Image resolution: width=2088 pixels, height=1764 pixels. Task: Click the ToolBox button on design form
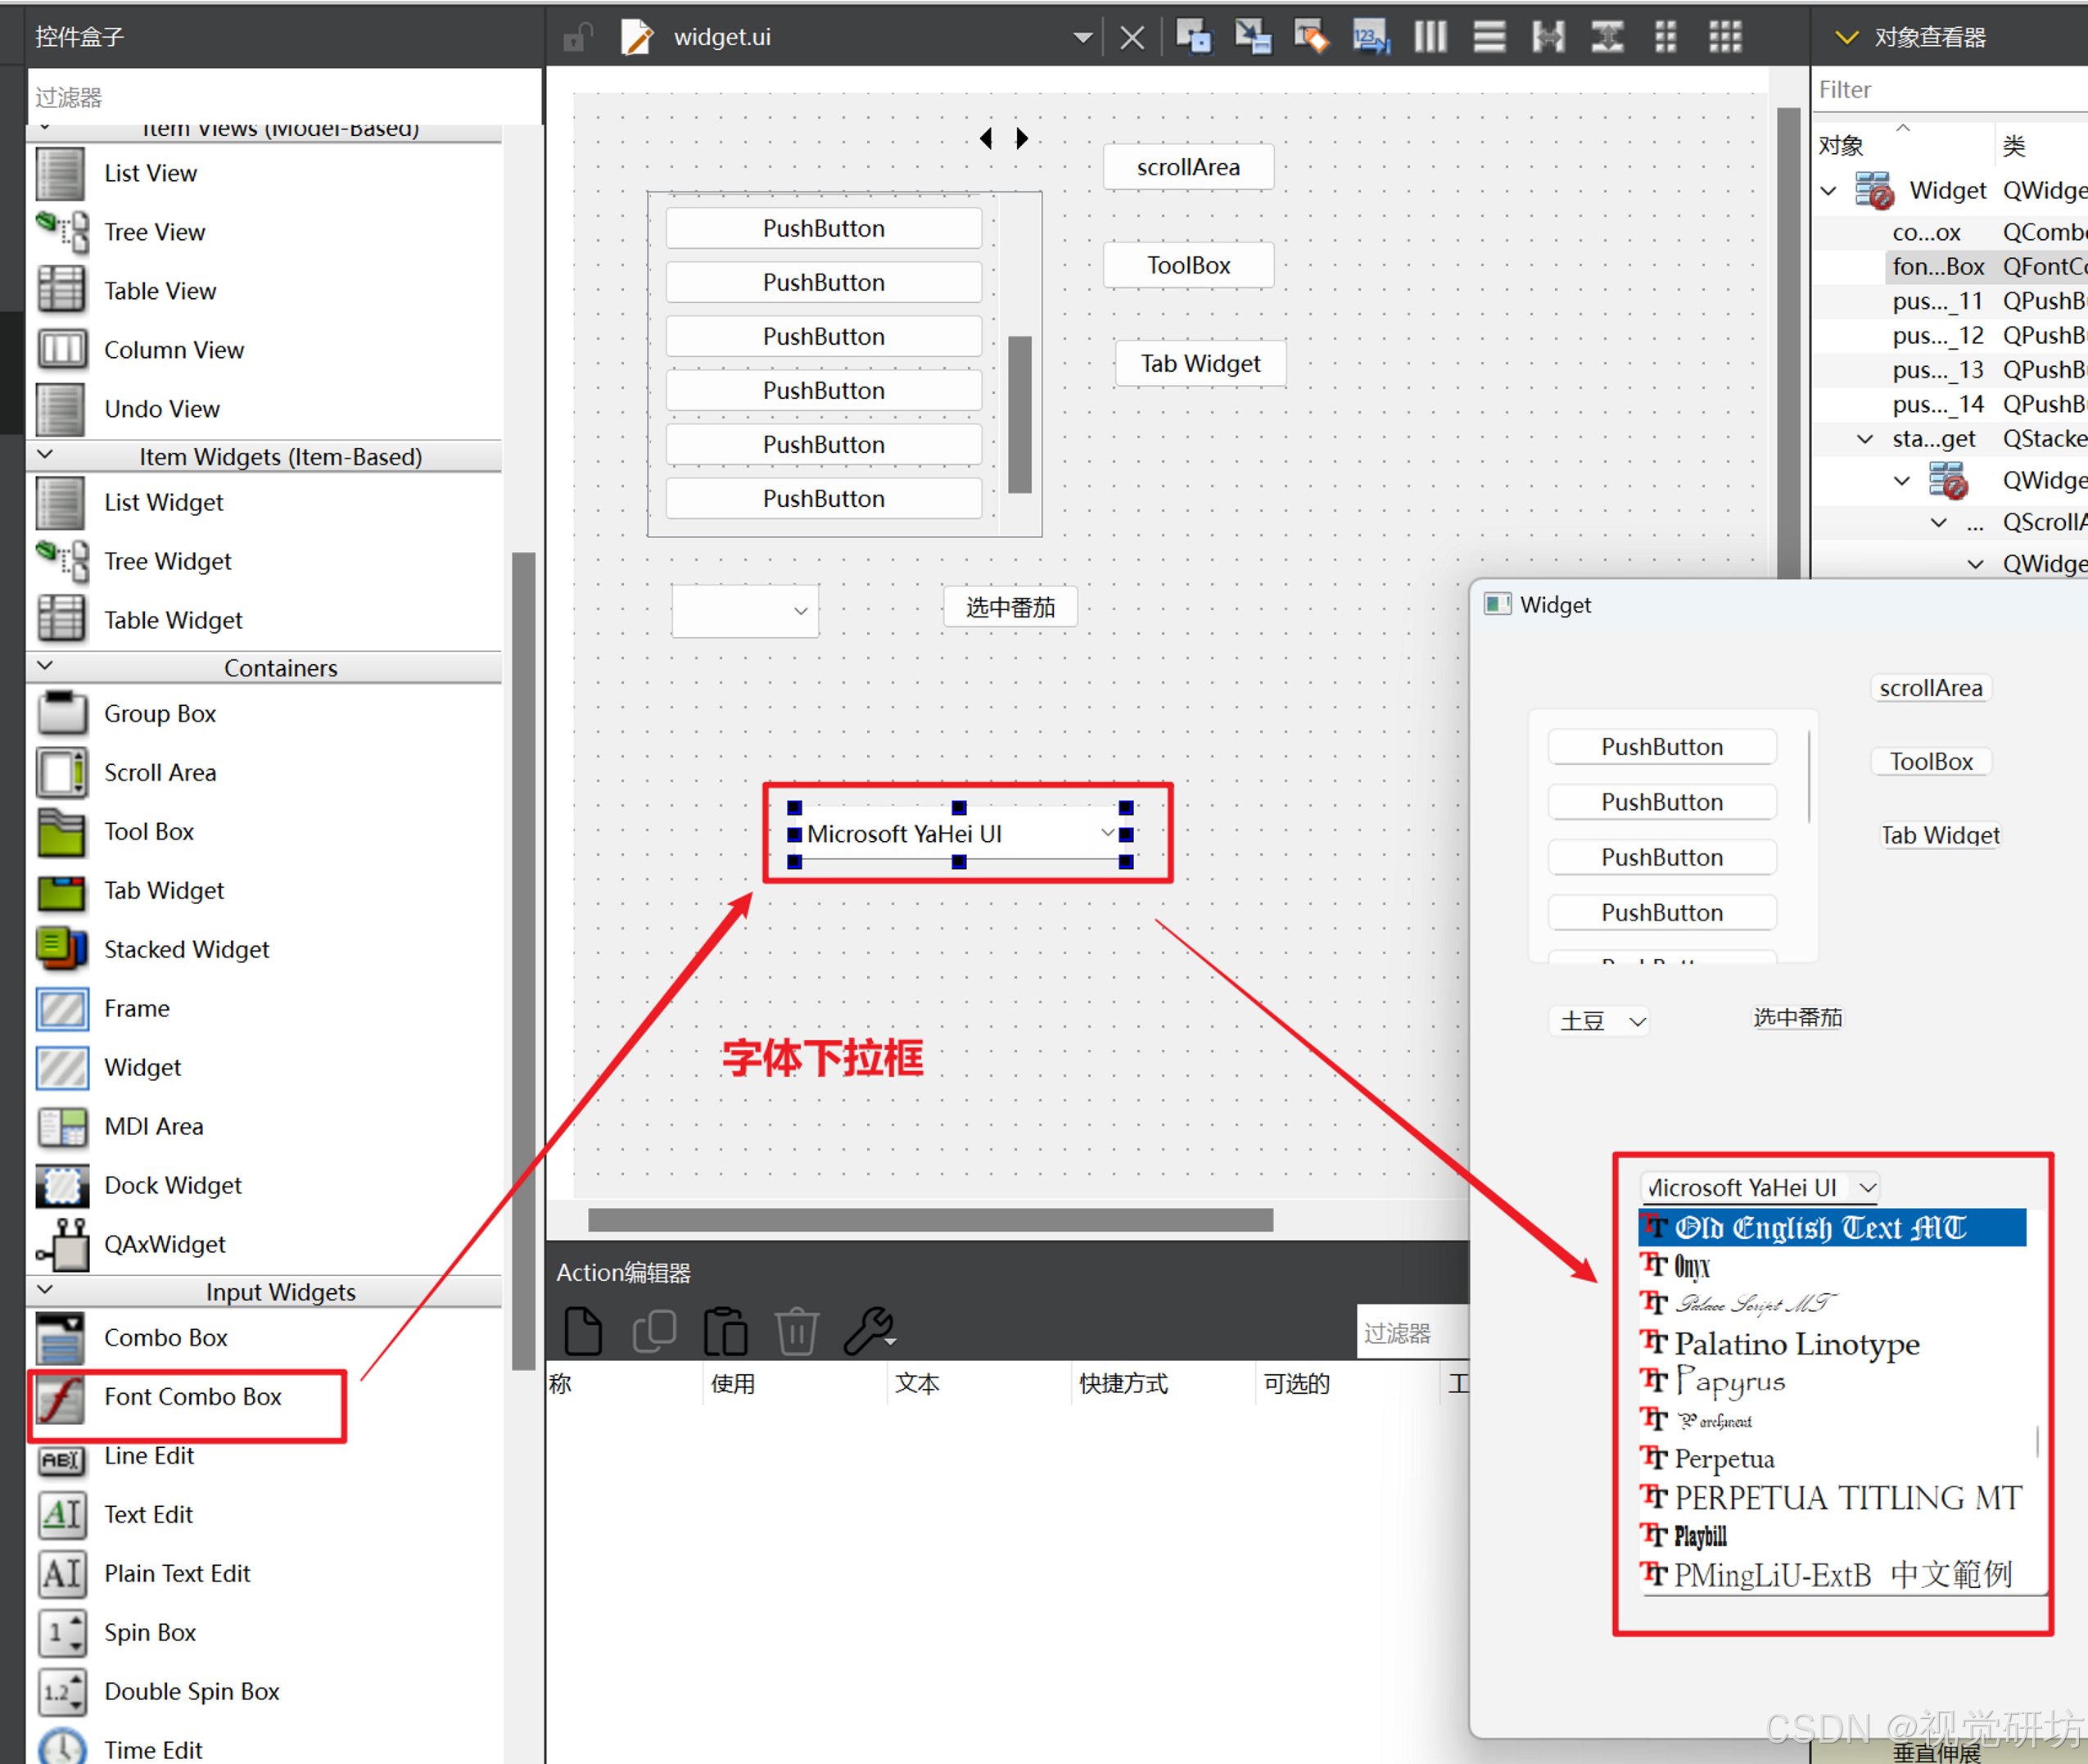1188,265
